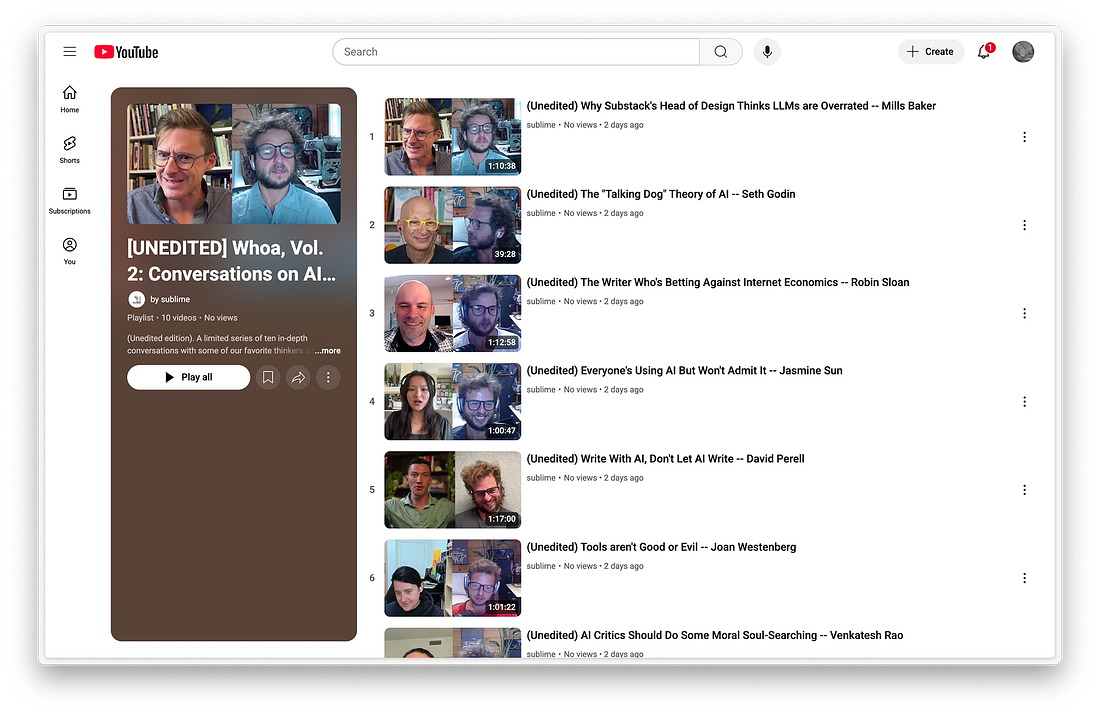Click in the Search field
Screen dimensions: 1100x715
(516, 52)
